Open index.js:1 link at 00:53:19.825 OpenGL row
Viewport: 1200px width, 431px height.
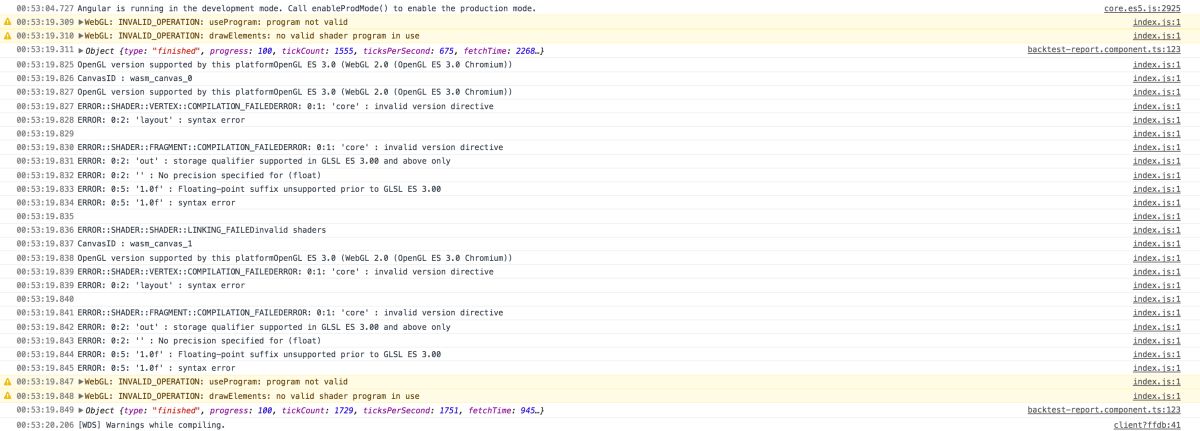1157,63
